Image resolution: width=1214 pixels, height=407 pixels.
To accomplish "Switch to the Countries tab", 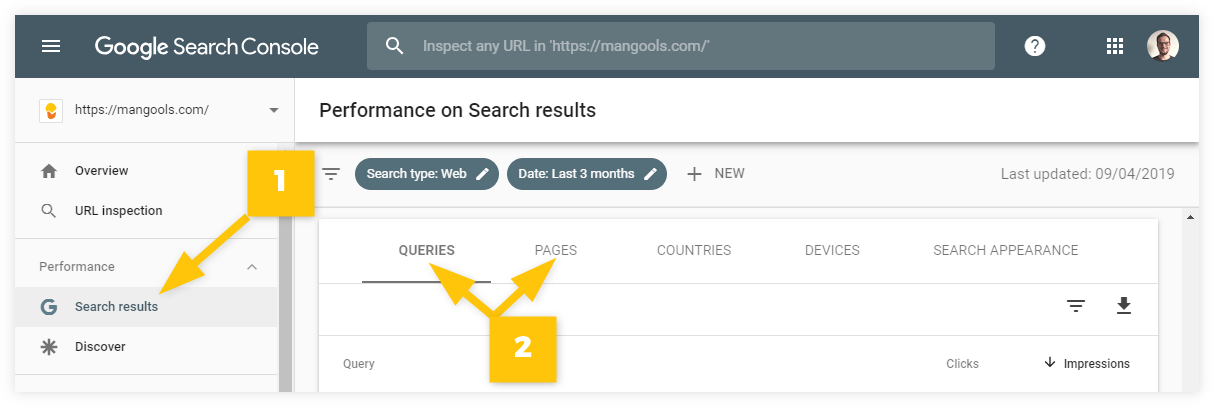I will click(x=694, y=250).
